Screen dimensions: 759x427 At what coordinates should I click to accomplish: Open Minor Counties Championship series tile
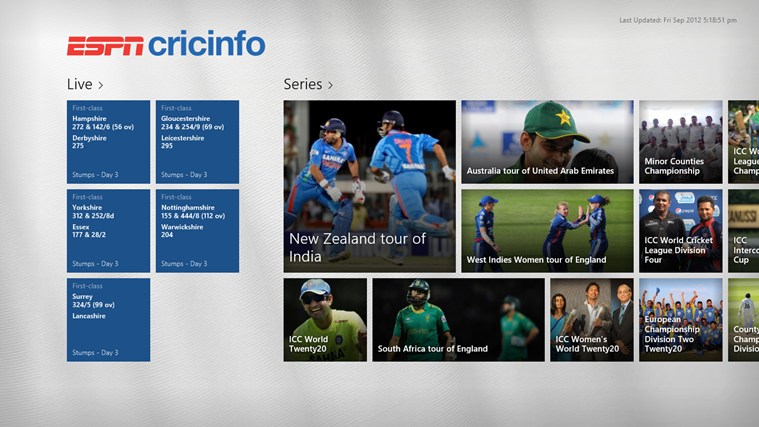[x=681, y=142]
